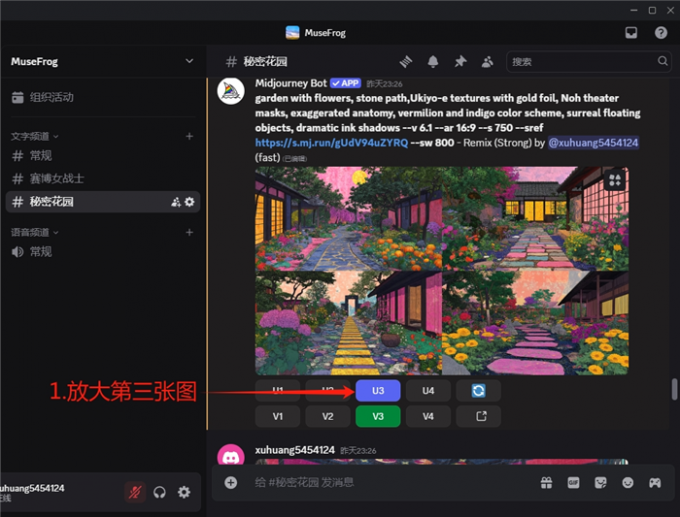Click the image grid apps icon
Screen dimensions: 680x517
615,180
